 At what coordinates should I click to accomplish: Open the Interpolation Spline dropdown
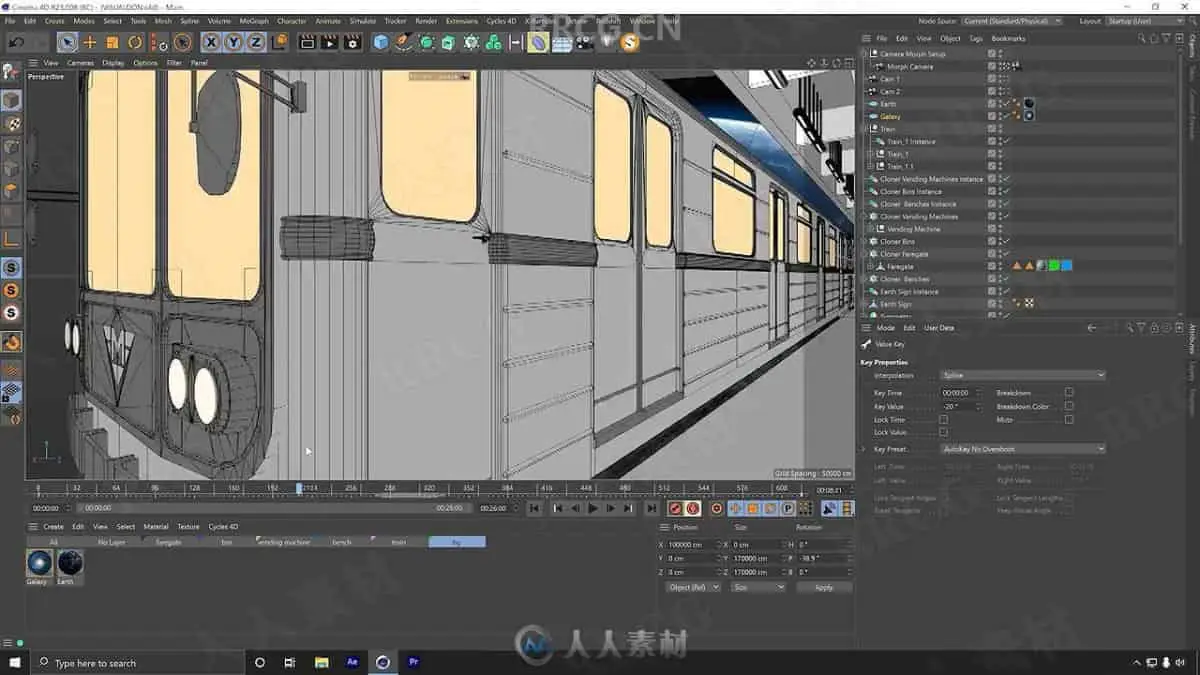click(1022, 375)
